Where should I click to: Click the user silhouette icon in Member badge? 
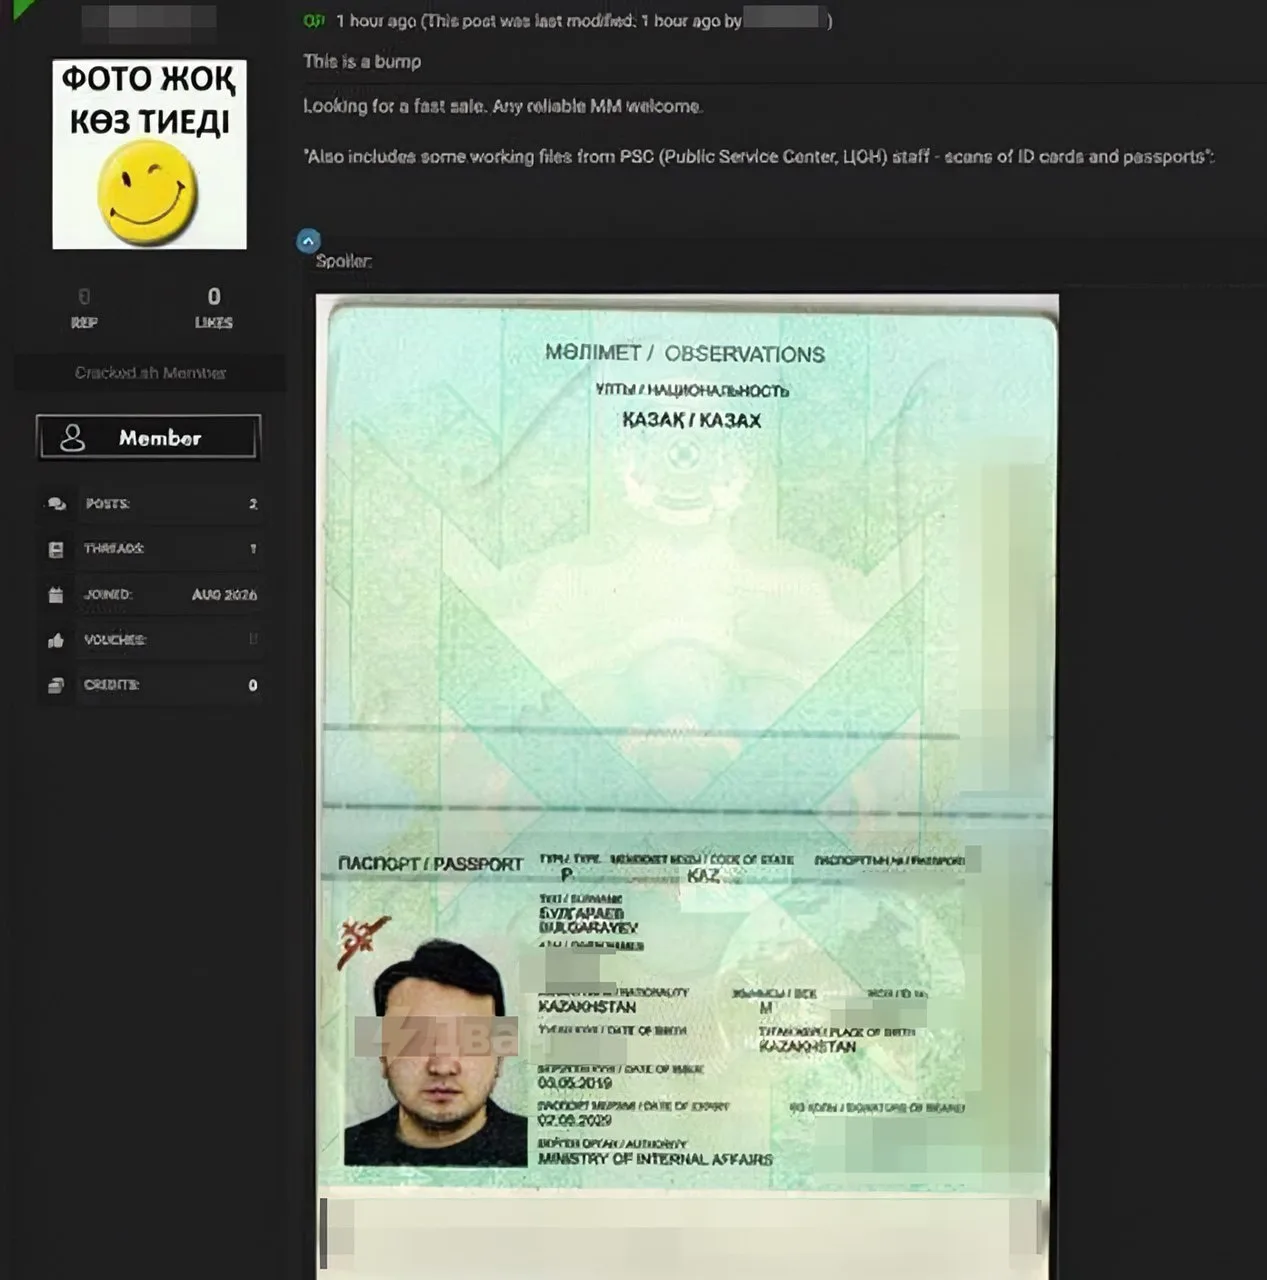pos(73,438)
